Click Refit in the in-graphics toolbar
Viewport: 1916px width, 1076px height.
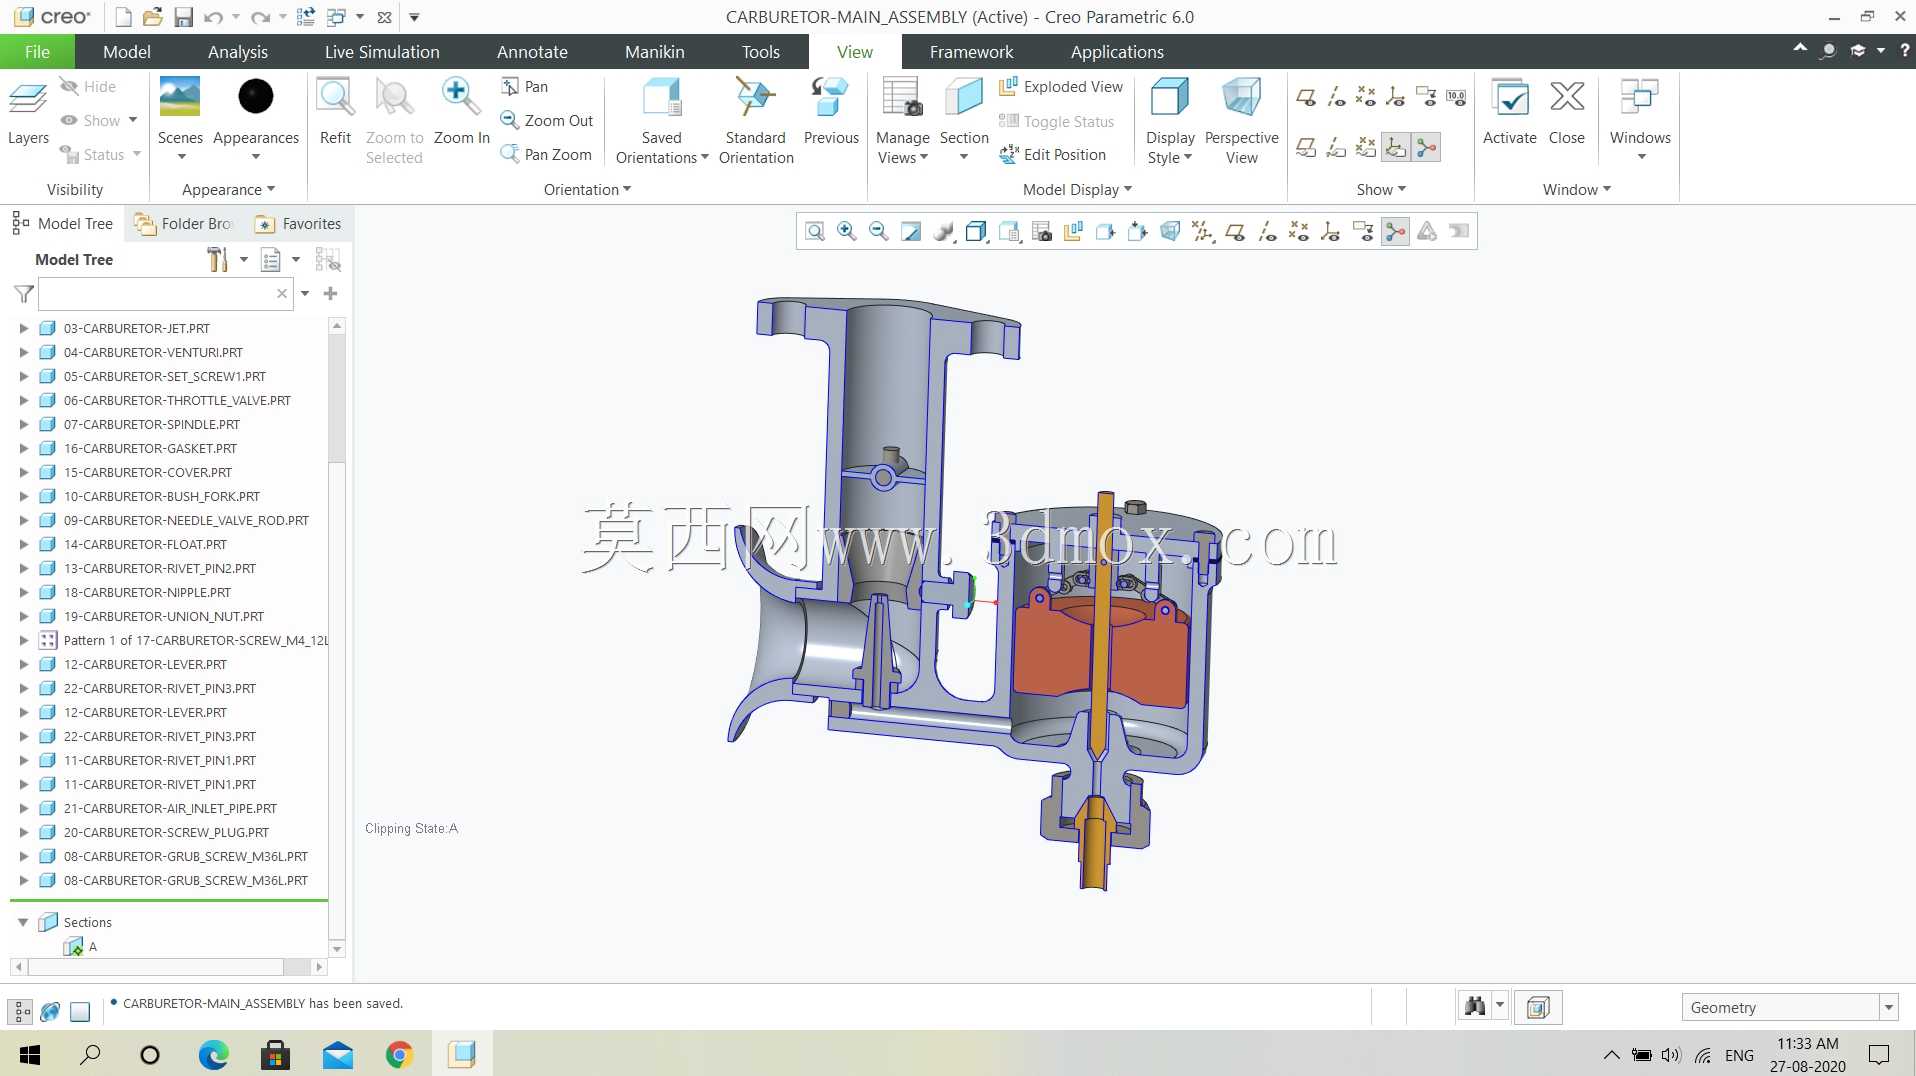(x=815, y=232)
